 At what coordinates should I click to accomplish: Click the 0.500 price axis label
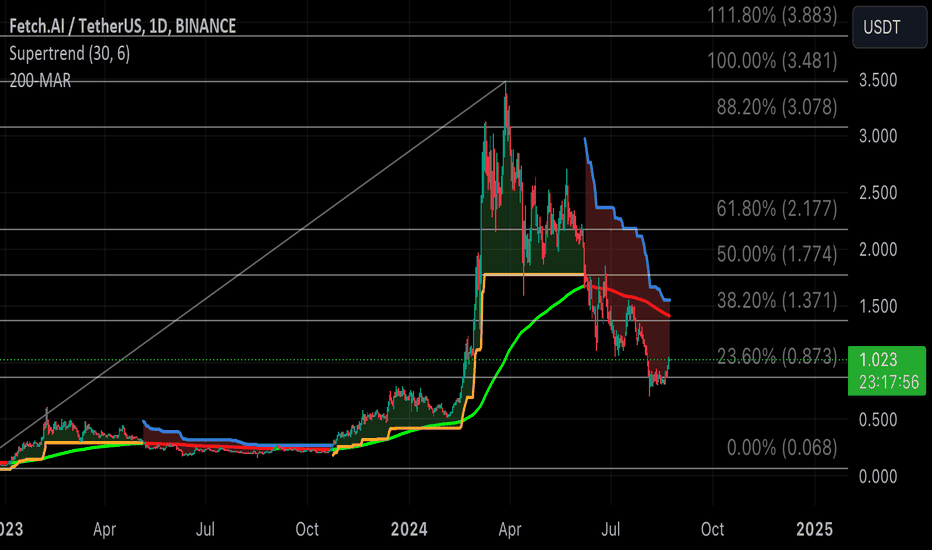pyautogui.click(x=878, y=420)
